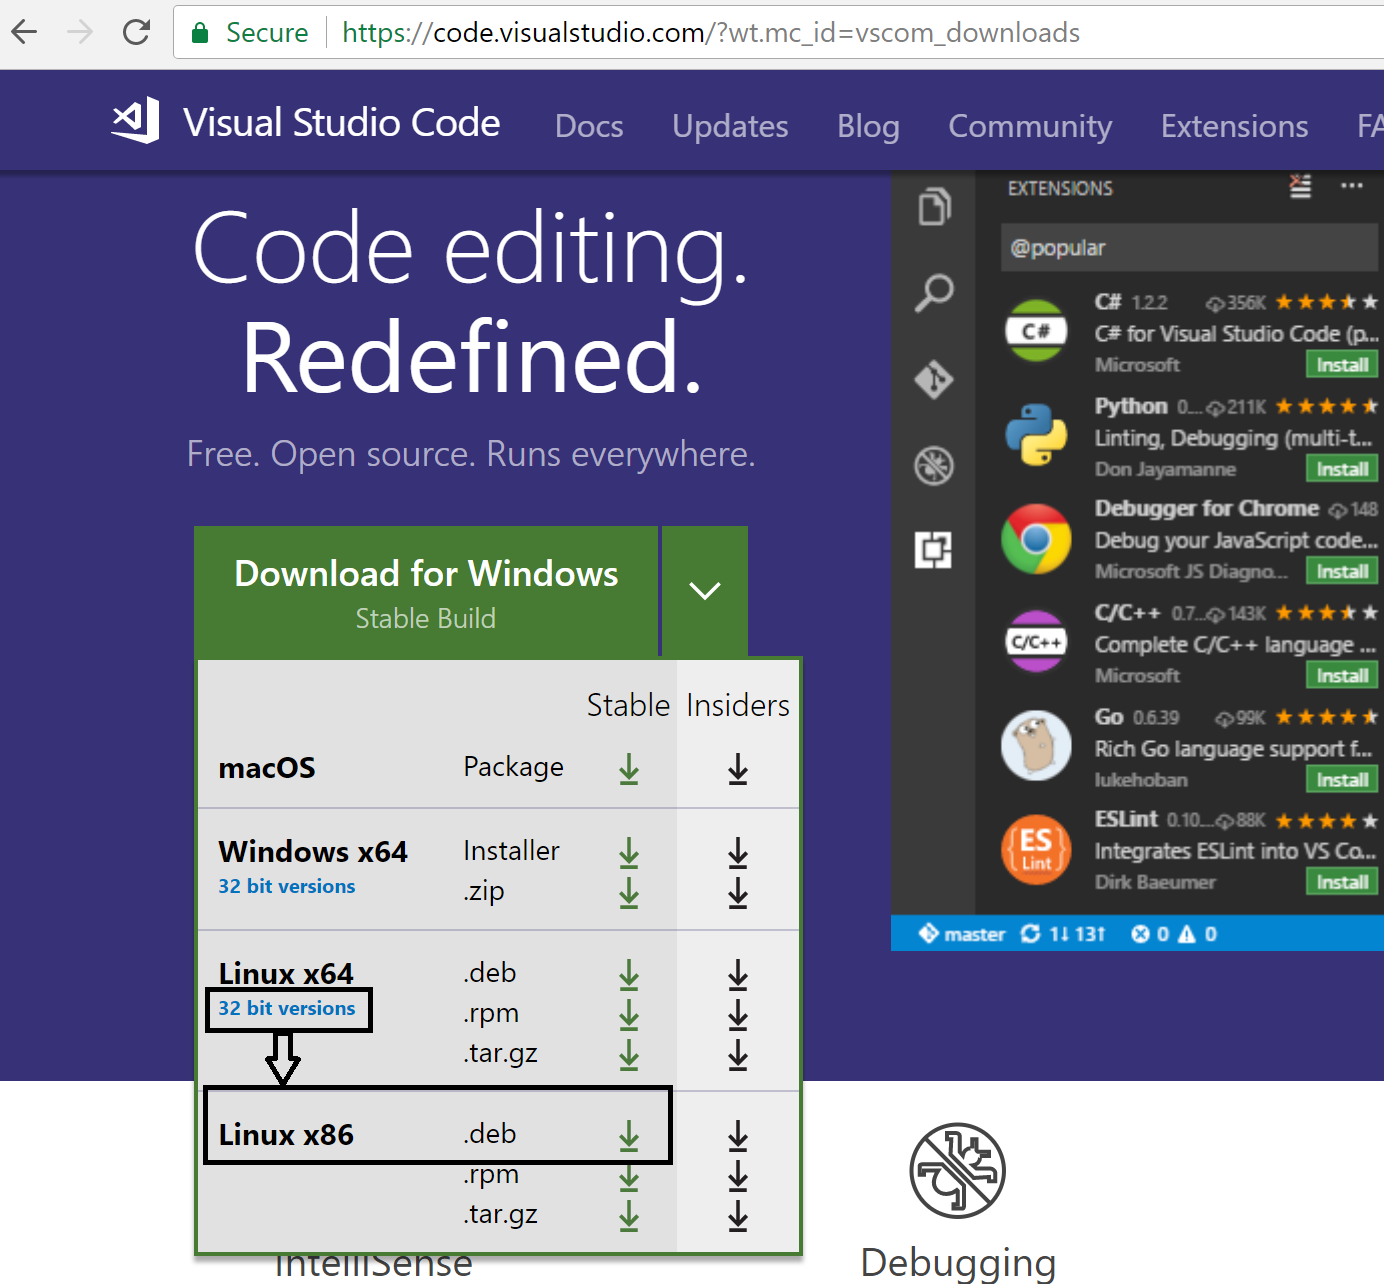1384x1284 pixels.
Task: Download Linux x86 .rpm Insiders build
Action: click(738, 1177)
